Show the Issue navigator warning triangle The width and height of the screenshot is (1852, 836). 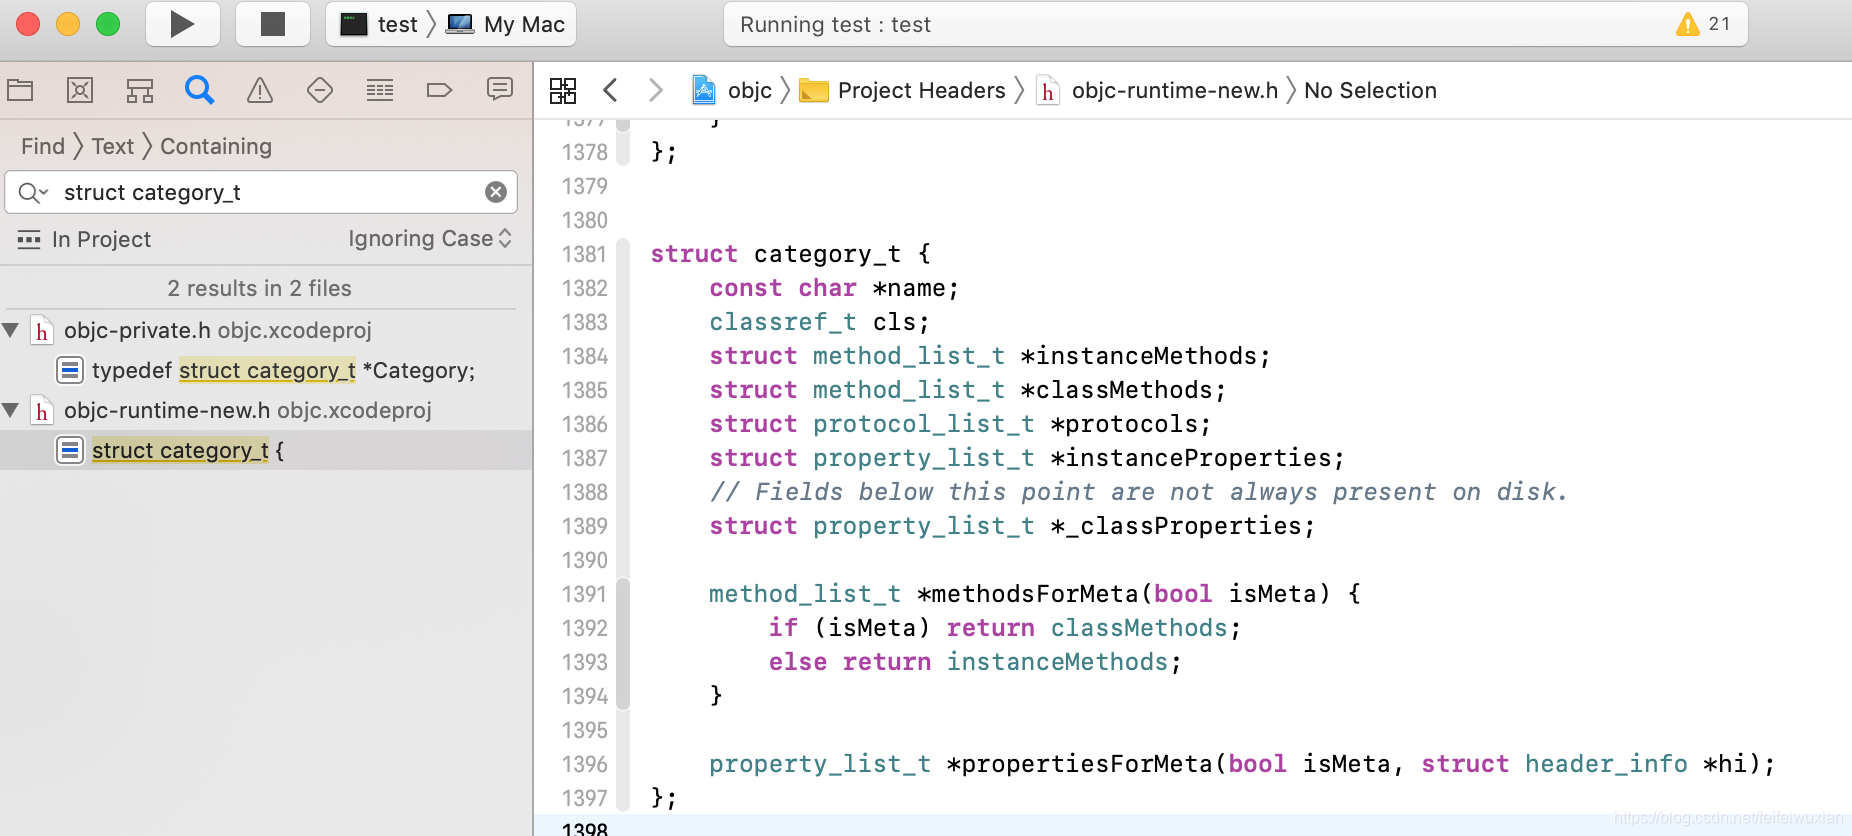pyautogui.click(x=260, y=90)
